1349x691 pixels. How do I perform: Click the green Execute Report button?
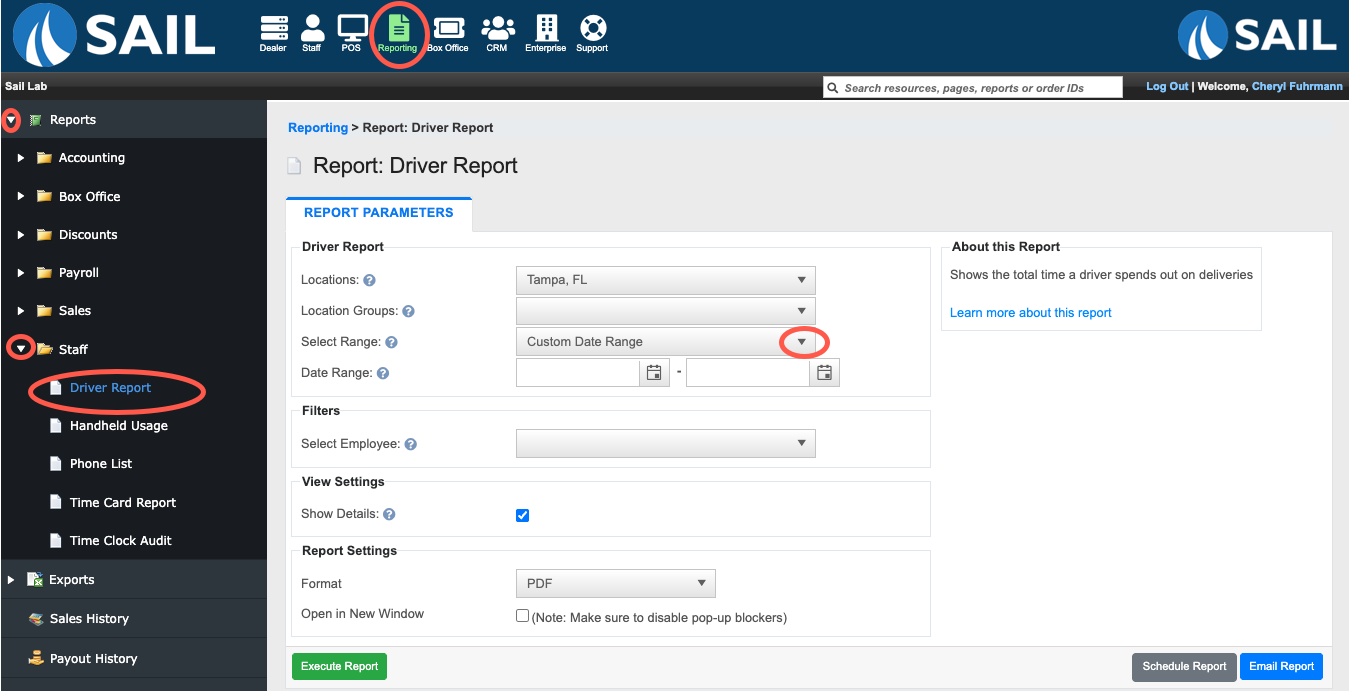click(x=340, y=666)
